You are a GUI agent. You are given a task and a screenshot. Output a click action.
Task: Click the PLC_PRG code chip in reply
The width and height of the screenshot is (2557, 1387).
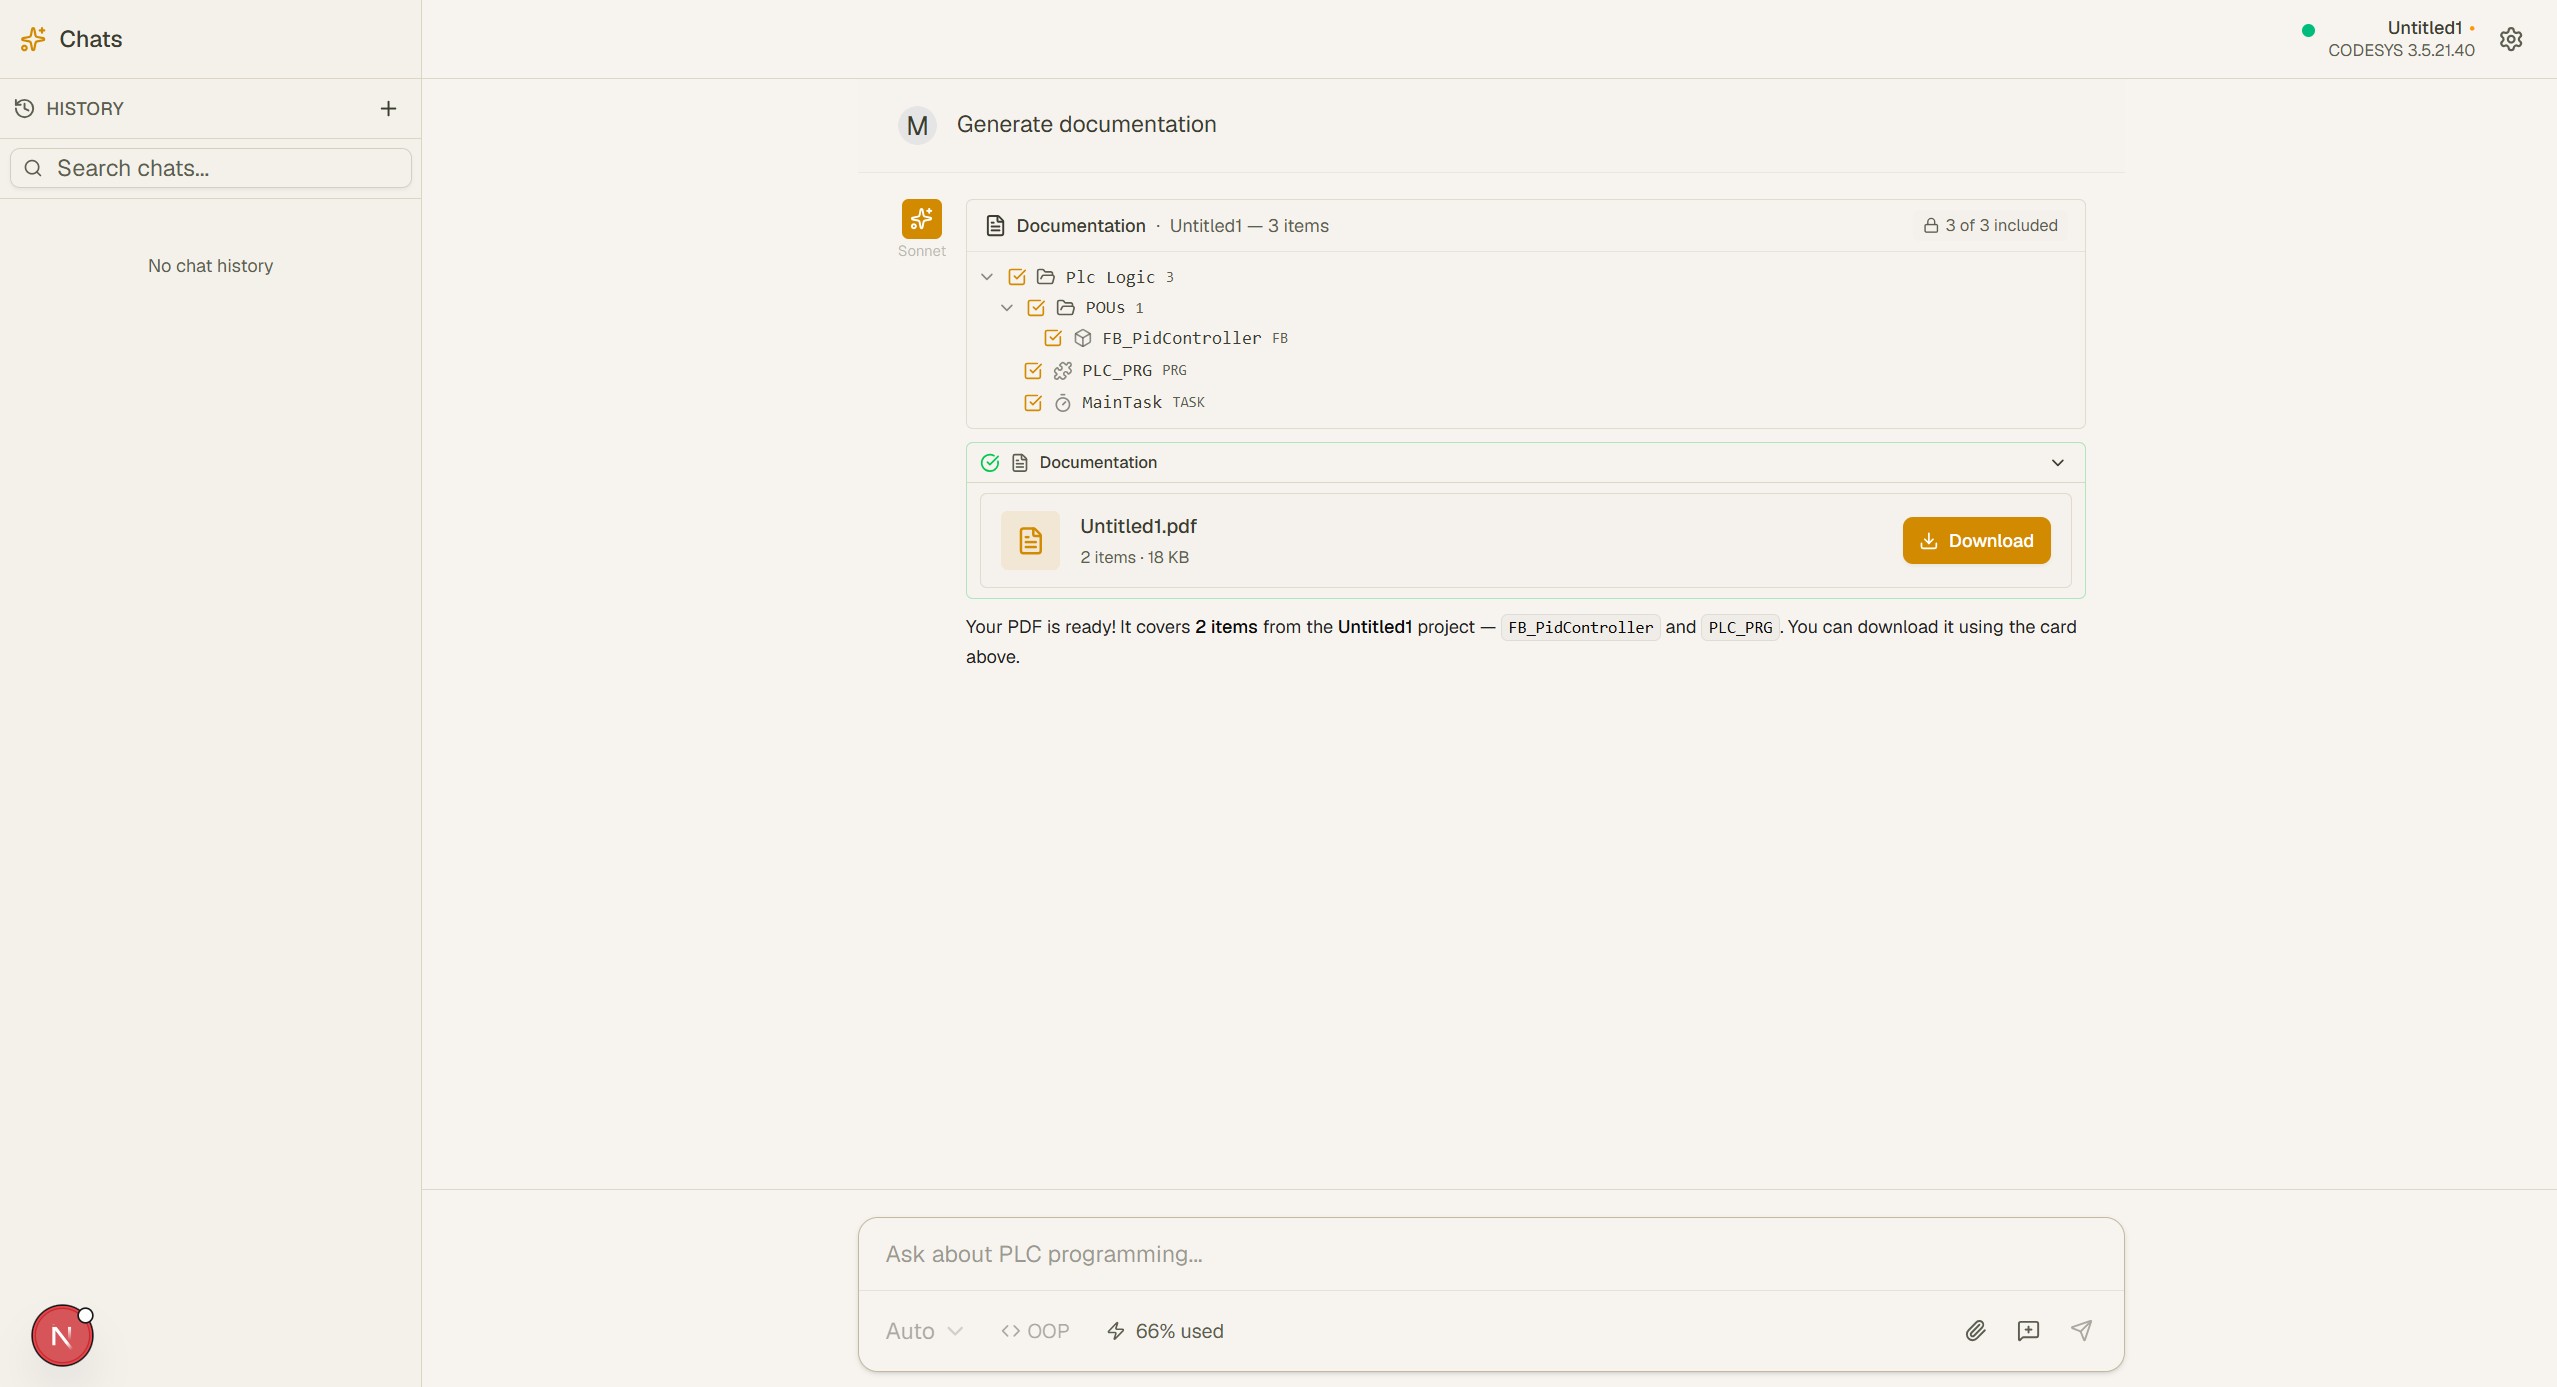tap(1740, 628)
